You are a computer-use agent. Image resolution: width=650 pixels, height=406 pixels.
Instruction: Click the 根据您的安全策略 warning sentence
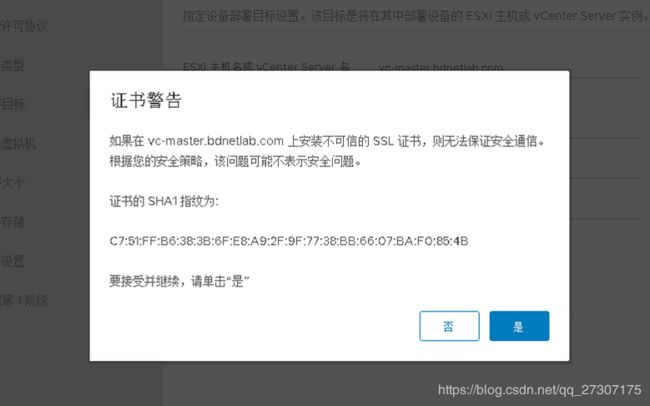pos(235,161)
